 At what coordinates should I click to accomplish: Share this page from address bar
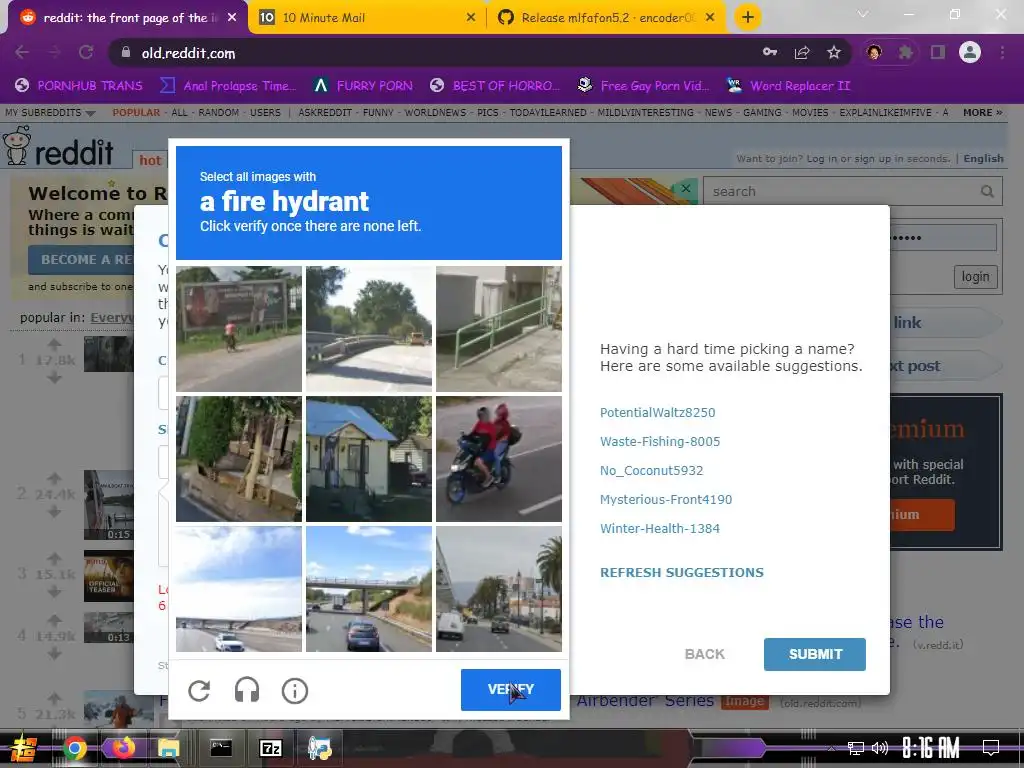802,53
